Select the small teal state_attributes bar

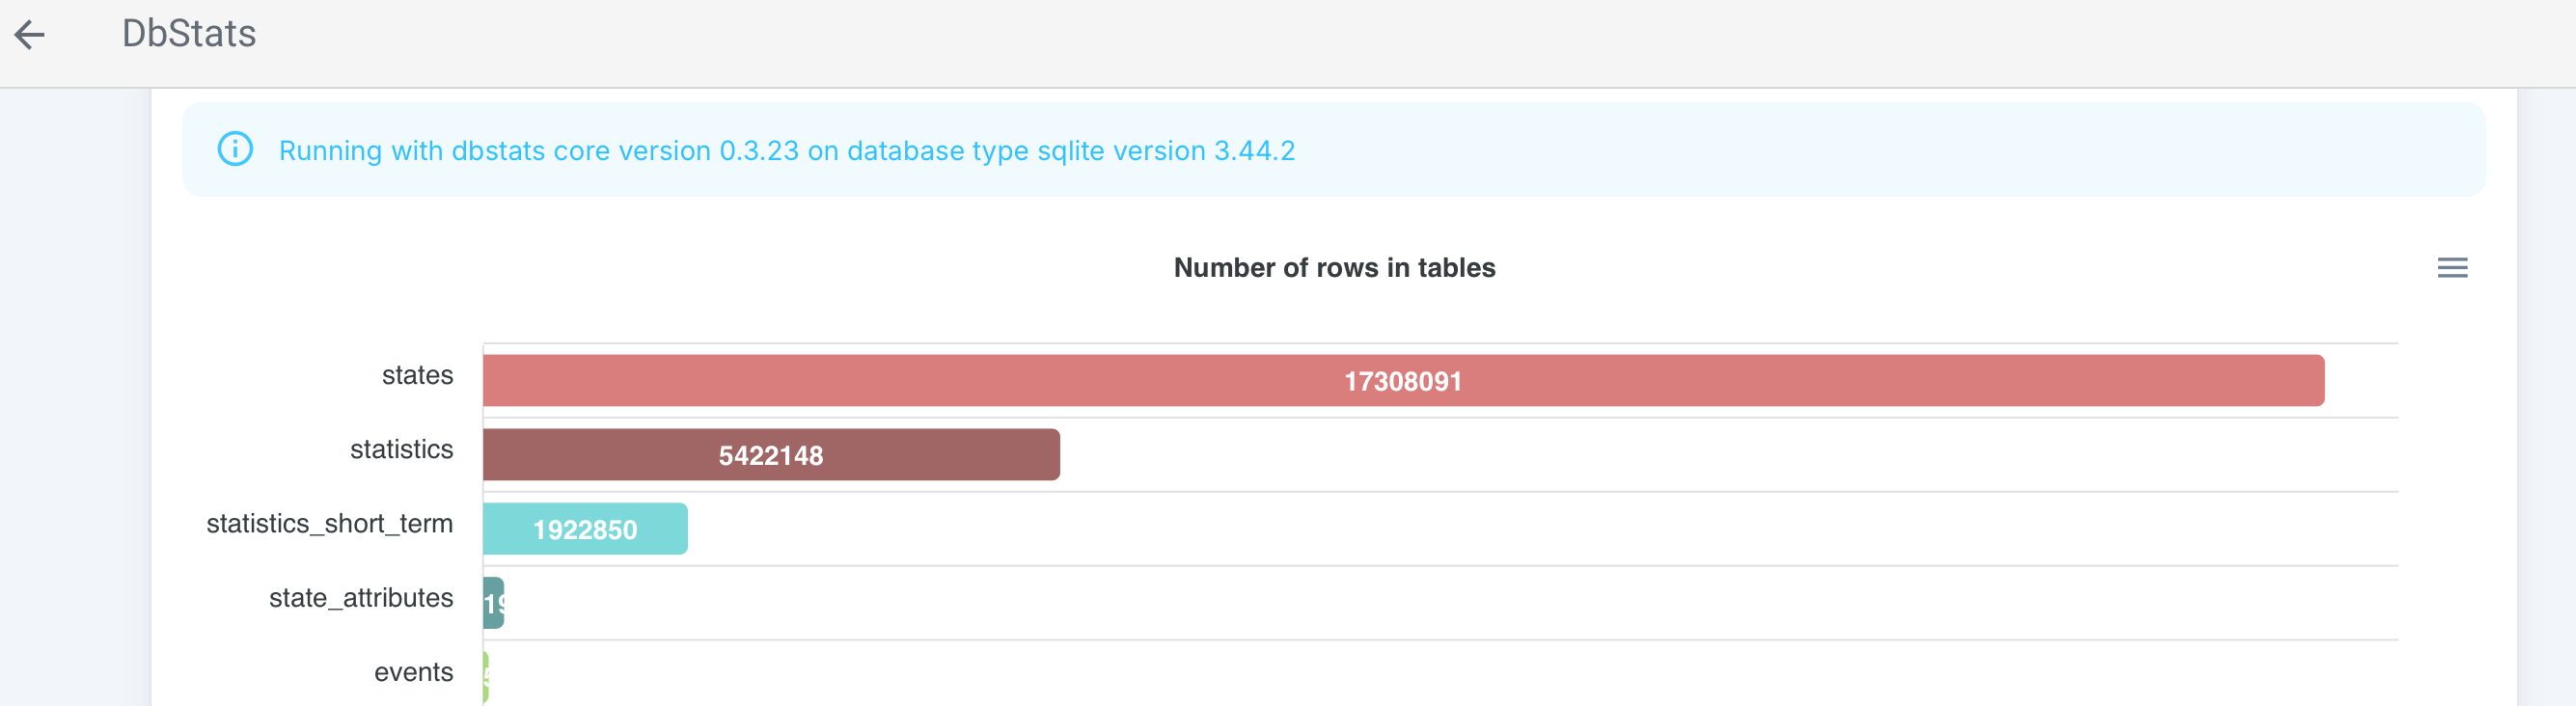[x=493, y=603]
